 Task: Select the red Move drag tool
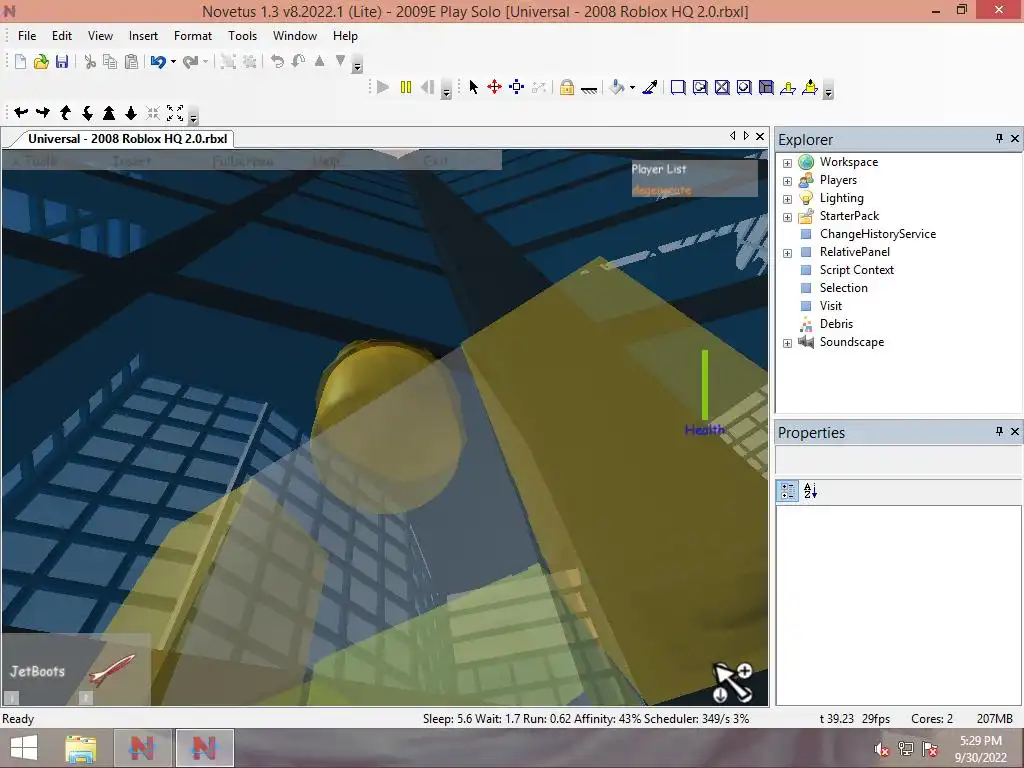point(494,87)
